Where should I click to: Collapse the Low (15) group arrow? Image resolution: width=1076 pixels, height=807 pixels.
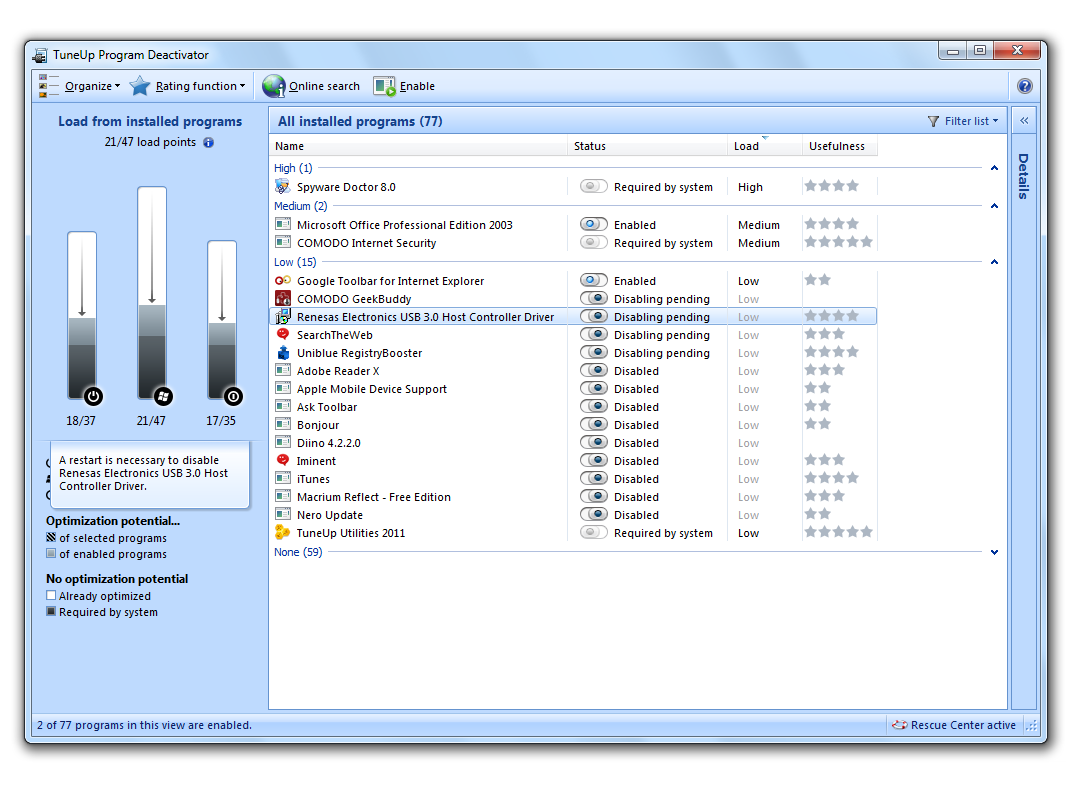point(994,262)
